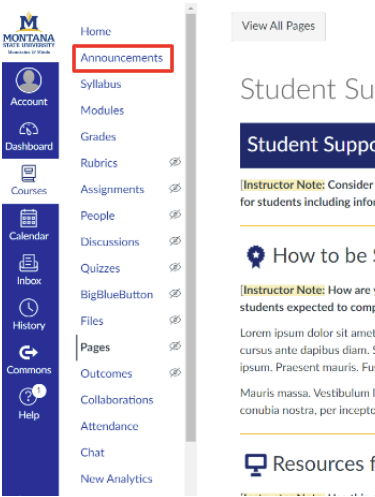Toggle the hidden-eye icon next to Files
Image resolution: width=375 pixels, height=497 pixels.
tap(175, 320)
